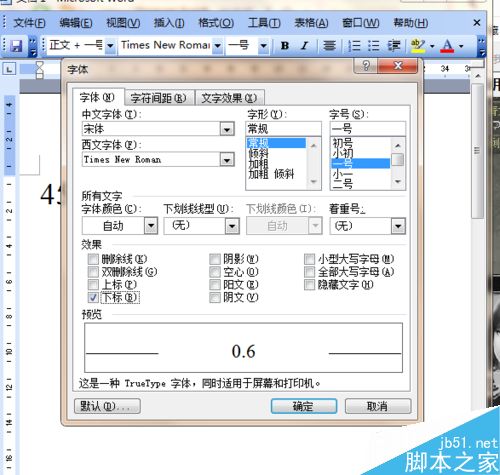The height and width of the screenshot is (475, 500).
Task: Apply bulleted list from the toolbar
Action: 374,46
